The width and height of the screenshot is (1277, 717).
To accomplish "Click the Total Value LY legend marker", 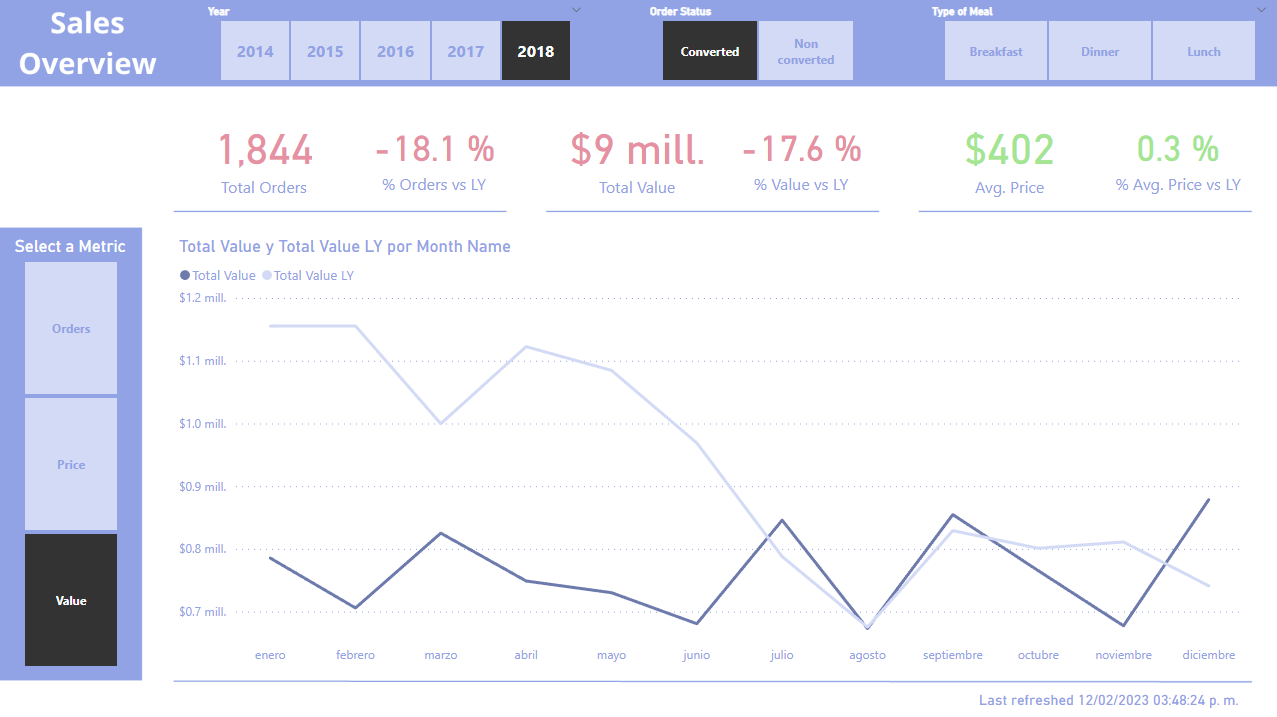I will pos(267,276).
